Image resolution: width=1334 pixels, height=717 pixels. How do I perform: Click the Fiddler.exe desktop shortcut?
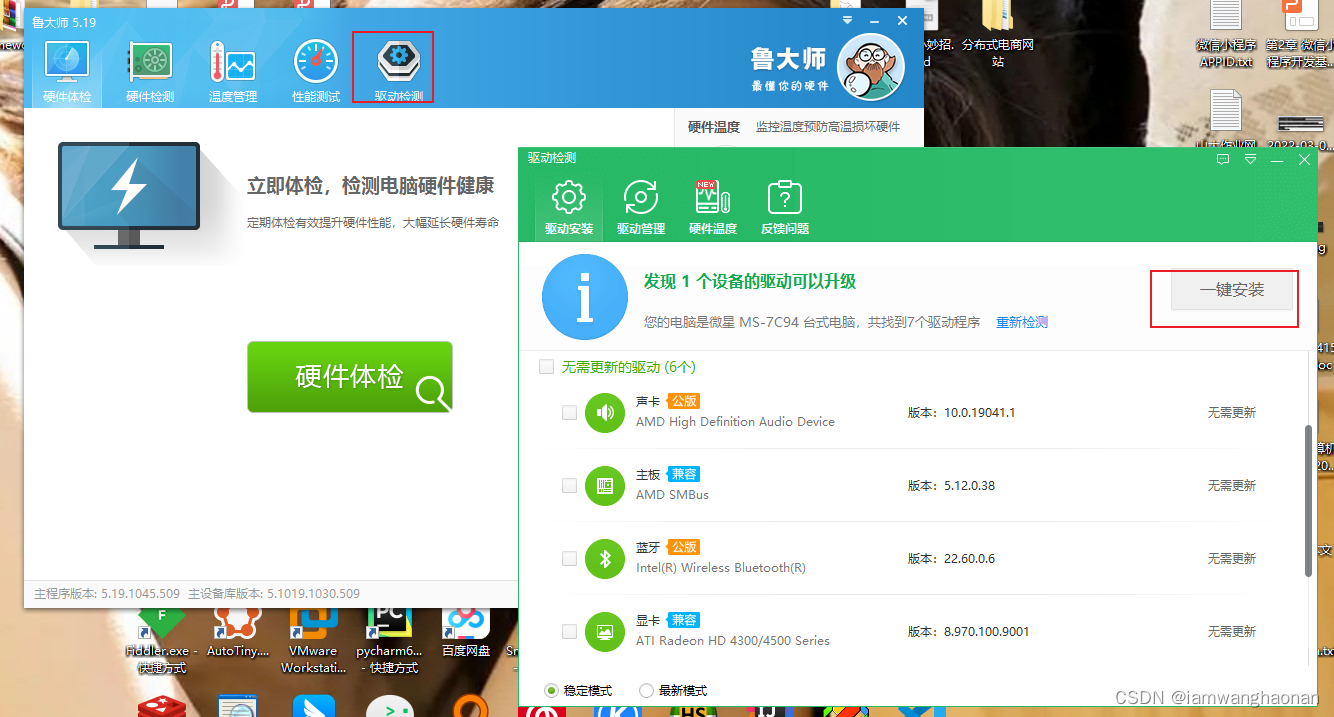tap(163, 640)
